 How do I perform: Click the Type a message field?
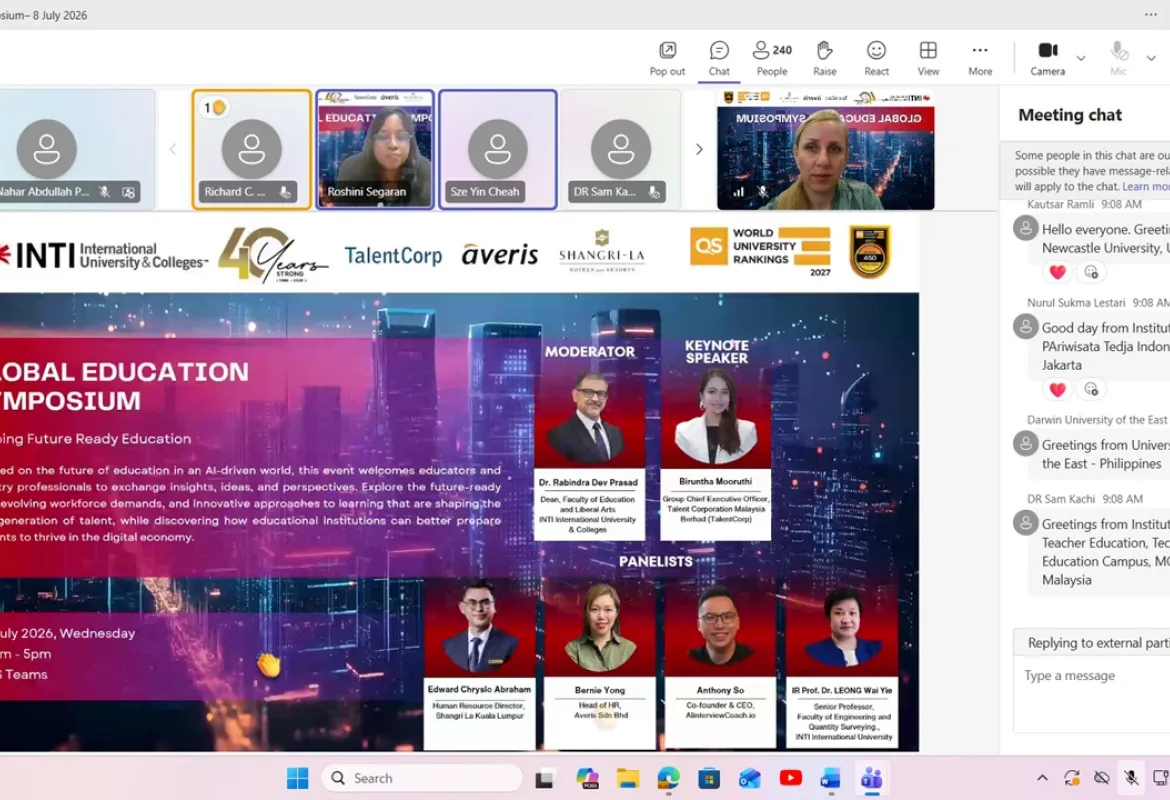point(1092,675)
